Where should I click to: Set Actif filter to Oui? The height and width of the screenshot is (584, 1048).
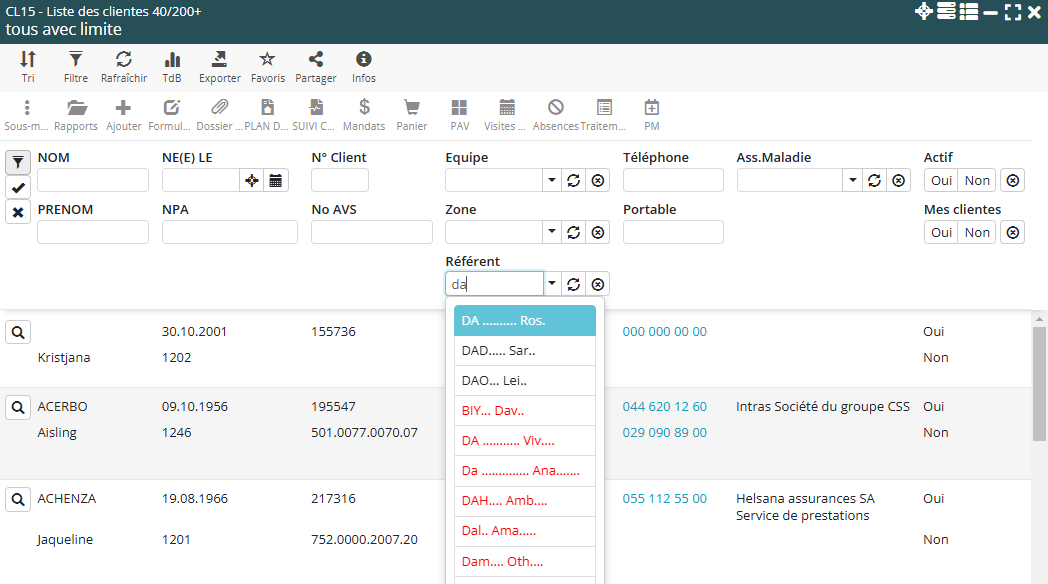click(x=941, y=180)
